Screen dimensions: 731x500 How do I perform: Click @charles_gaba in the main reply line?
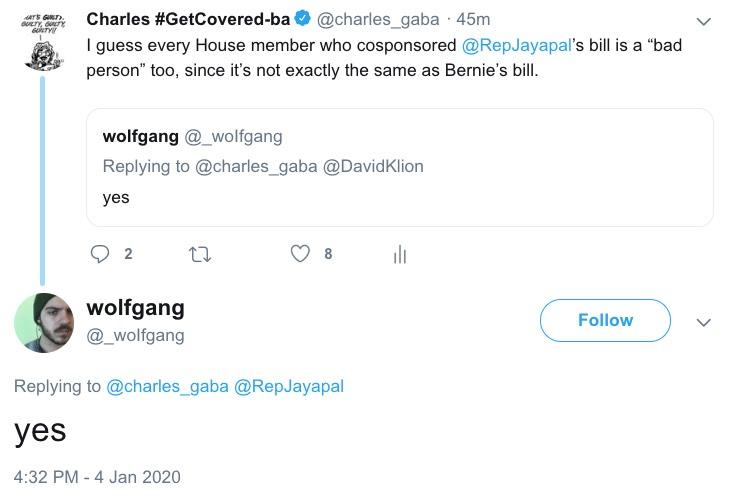coord(167,386)
